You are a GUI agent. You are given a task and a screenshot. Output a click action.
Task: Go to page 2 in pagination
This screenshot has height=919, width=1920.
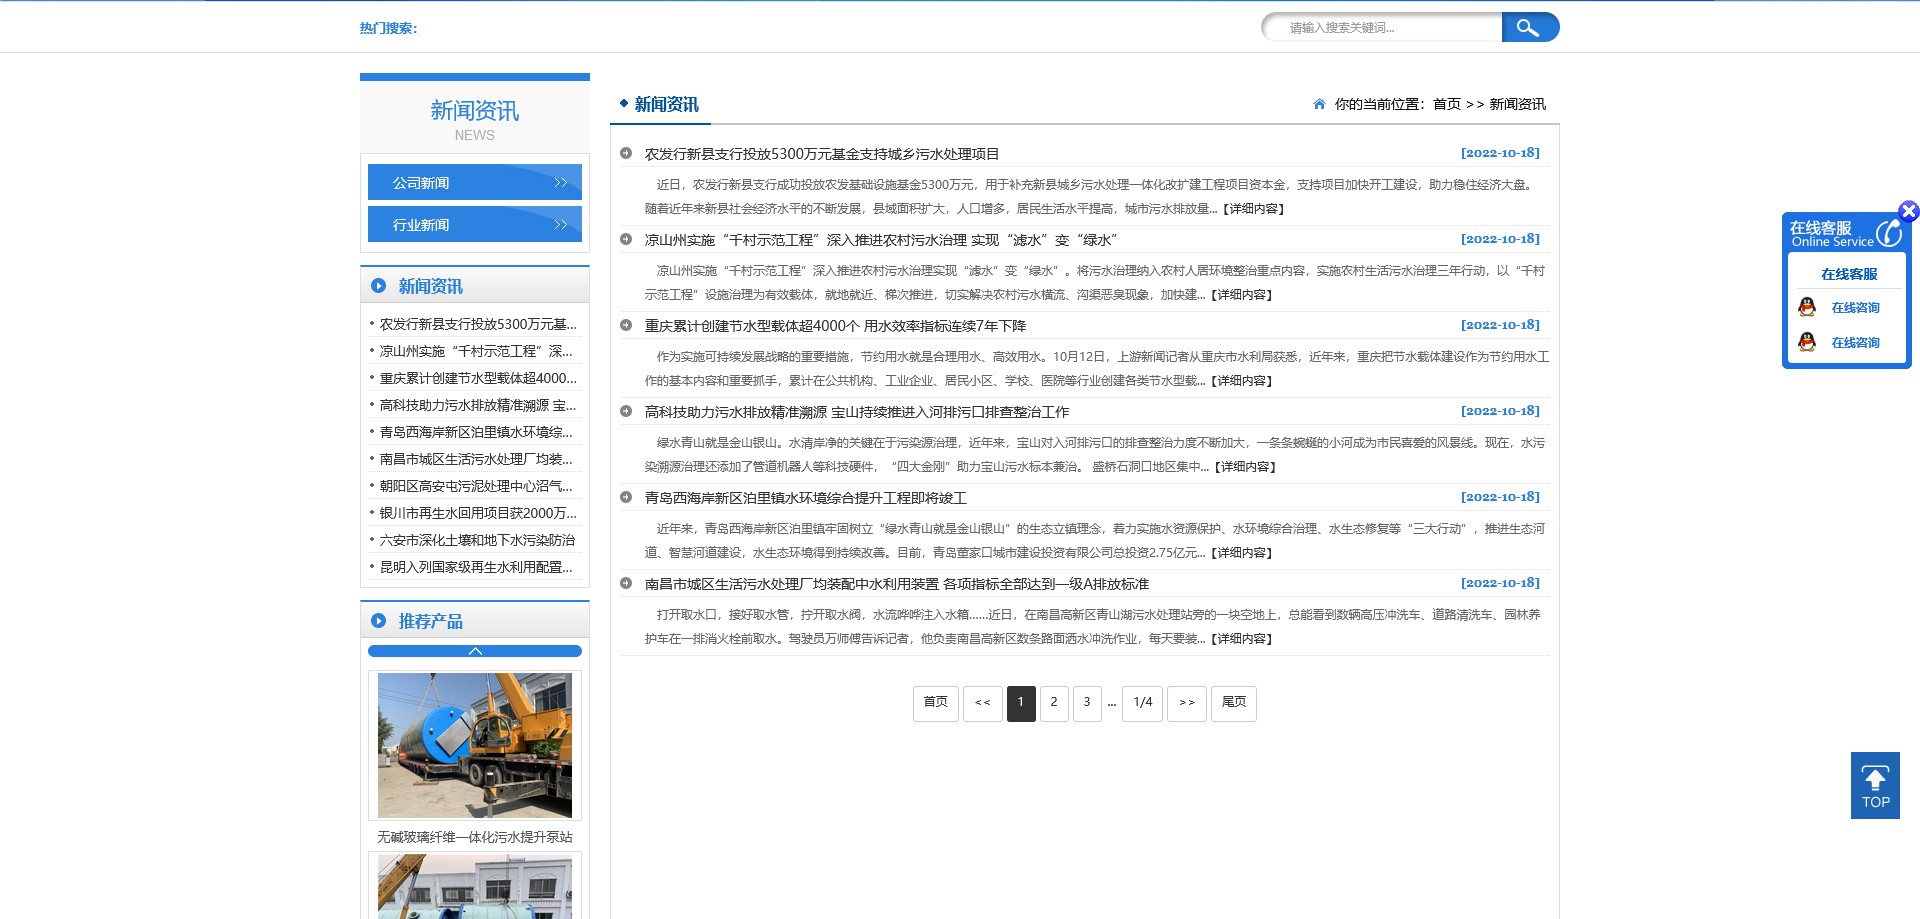point(1054,703)
